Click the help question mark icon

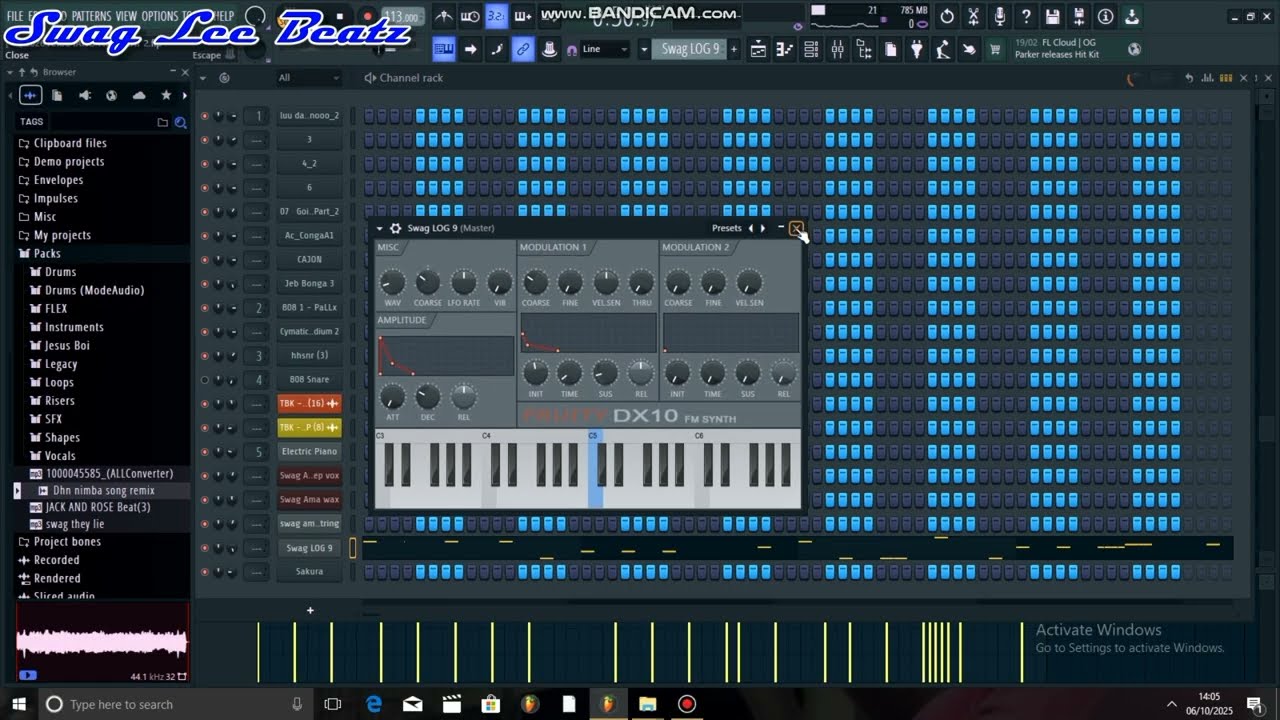[x=1026, y=17]
